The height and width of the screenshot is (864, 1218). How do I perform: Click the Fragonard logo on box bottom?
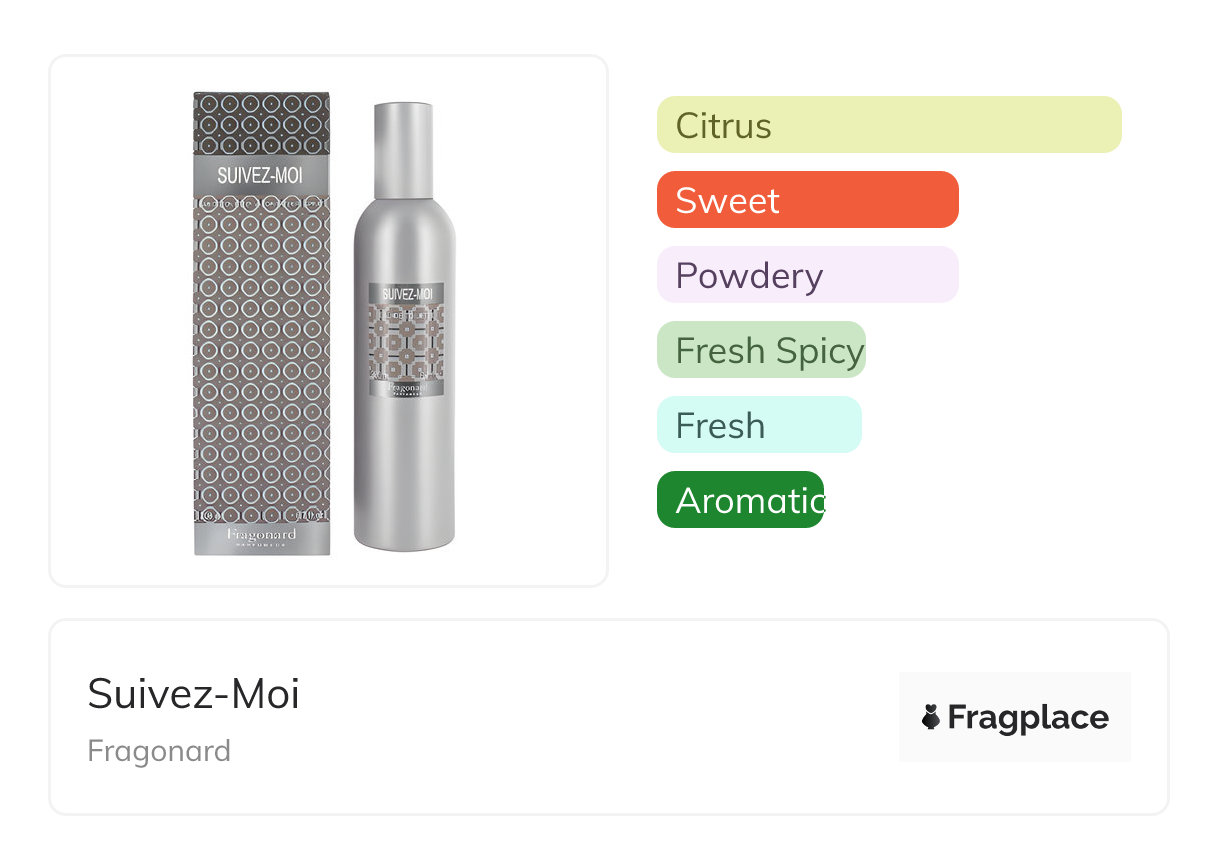[x=262, y=536]
